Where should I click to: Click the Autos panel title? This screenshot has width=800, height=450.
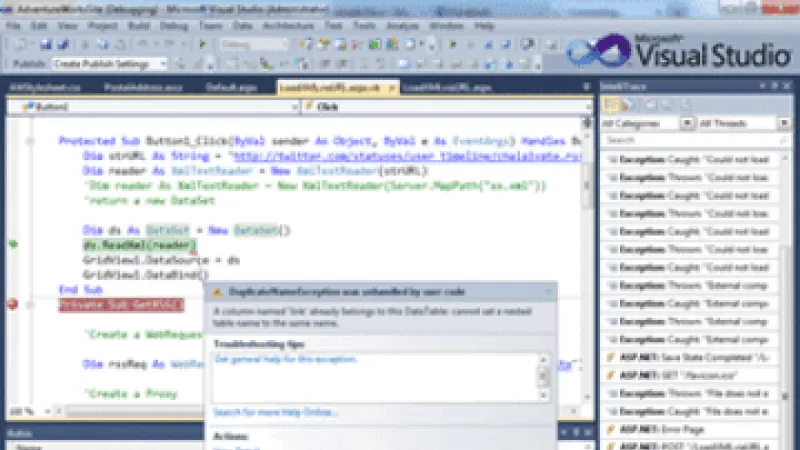coord(20,433)
